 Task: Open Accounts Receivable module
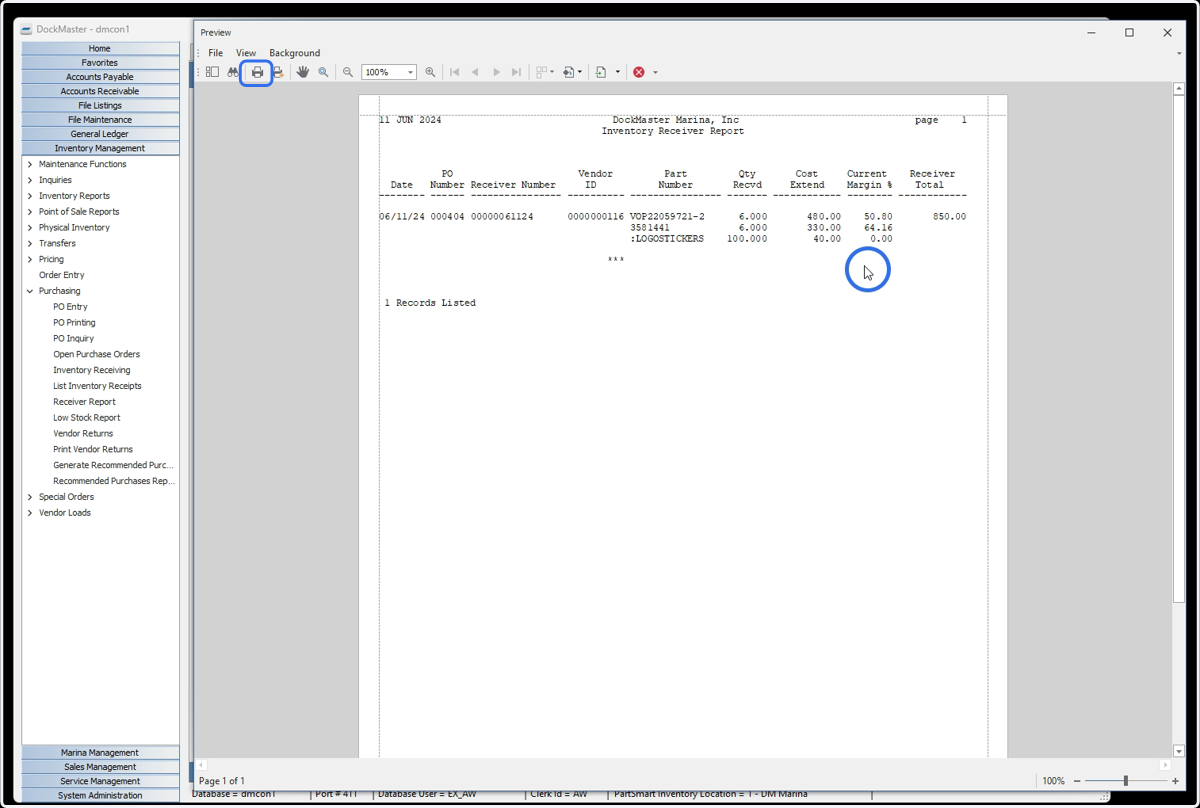click(x=100, y=91)
